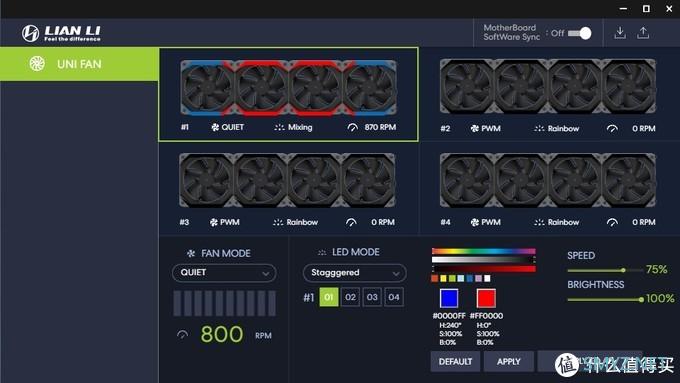Click the Lian Li logo

(61, 33)
